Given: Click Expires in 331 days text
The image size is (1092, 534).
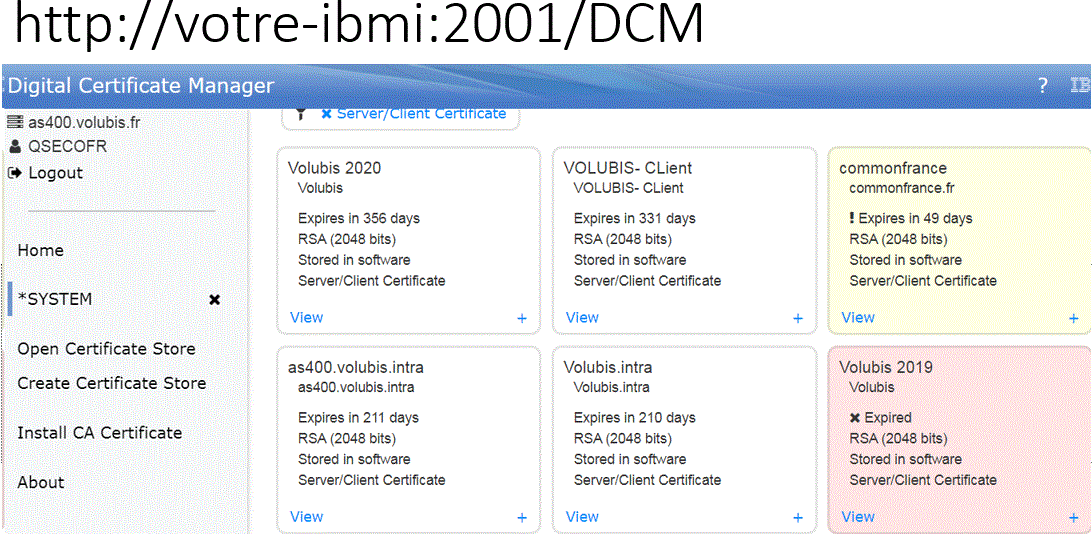Looking at the screenshot, I should tap(634, 219).
